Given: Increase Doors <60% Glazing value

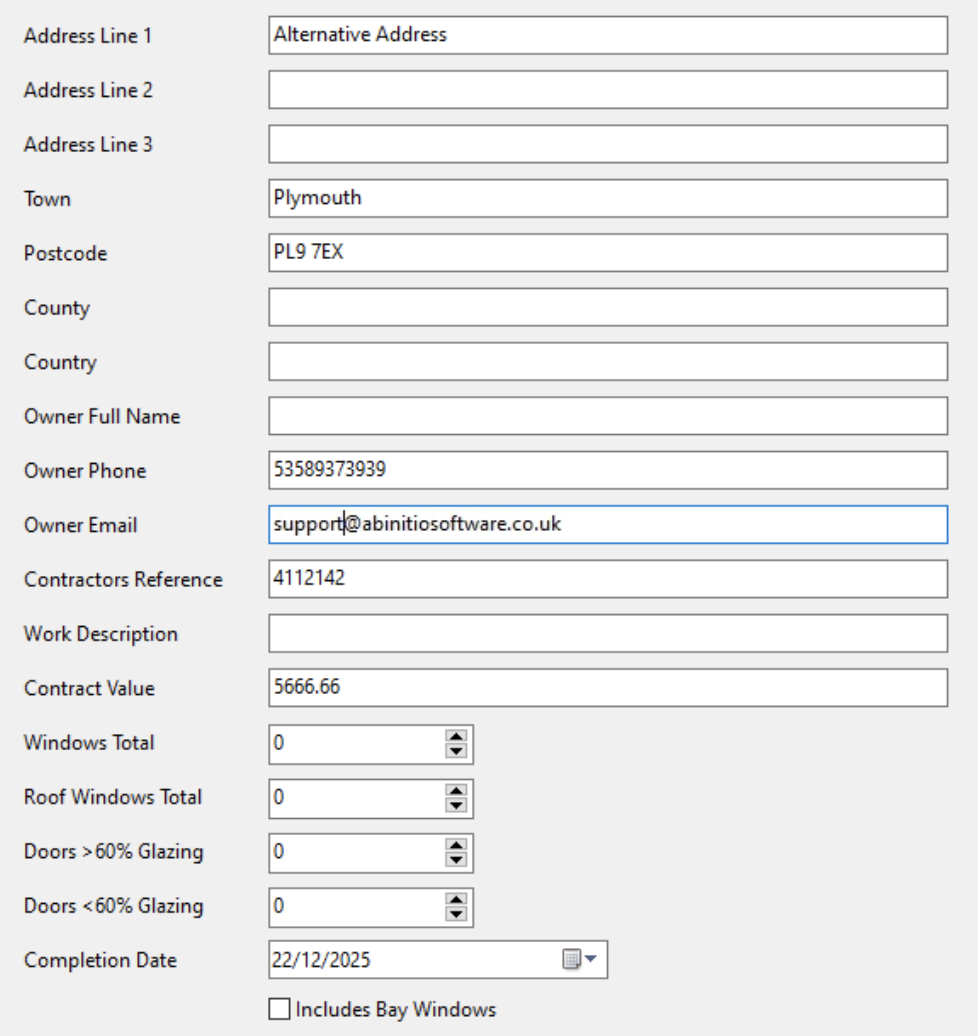Looking at the screenshot, I should click(x=457, y=900).
